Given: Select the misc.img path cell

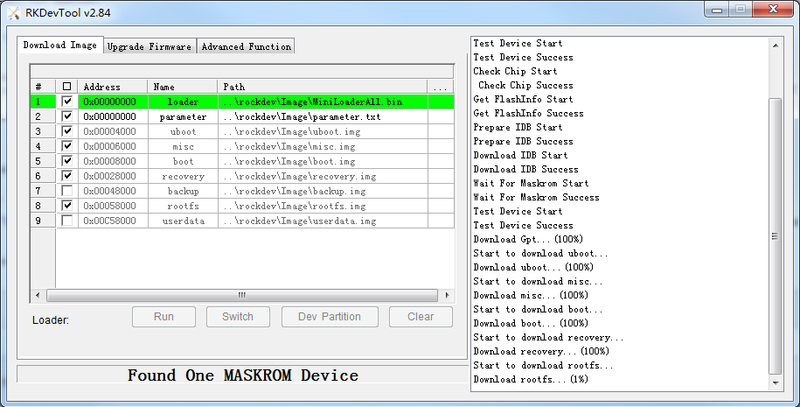Looking at the screenshot, I should coord(323,146).
